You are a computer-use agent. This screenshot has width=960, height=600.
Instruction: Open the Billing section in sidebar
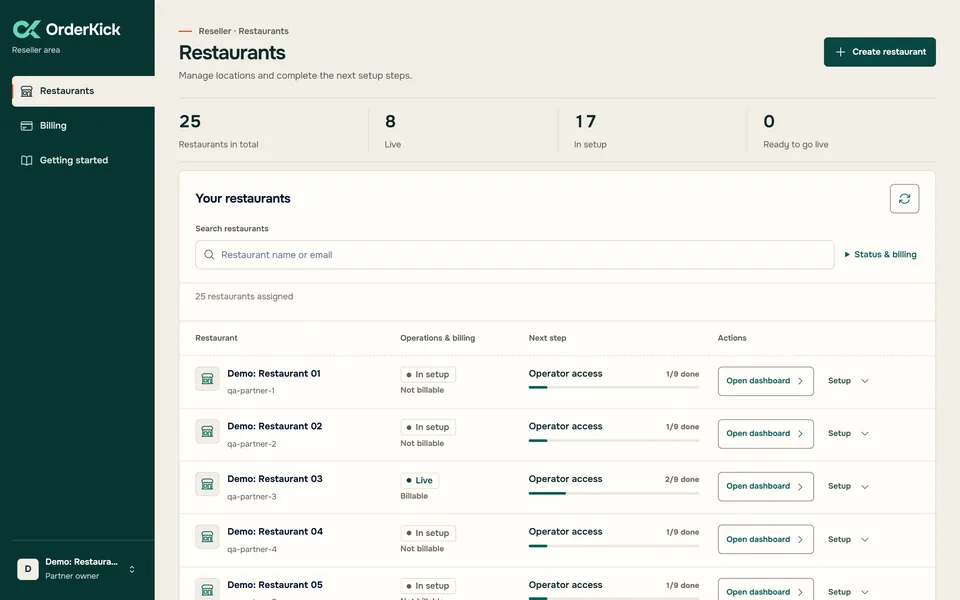click(83, 126)
